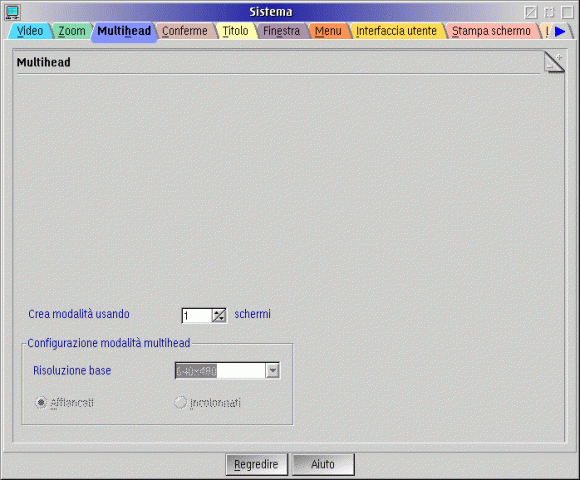Open the Titolo tab
580x480 pixels.
tap(235, 31)
